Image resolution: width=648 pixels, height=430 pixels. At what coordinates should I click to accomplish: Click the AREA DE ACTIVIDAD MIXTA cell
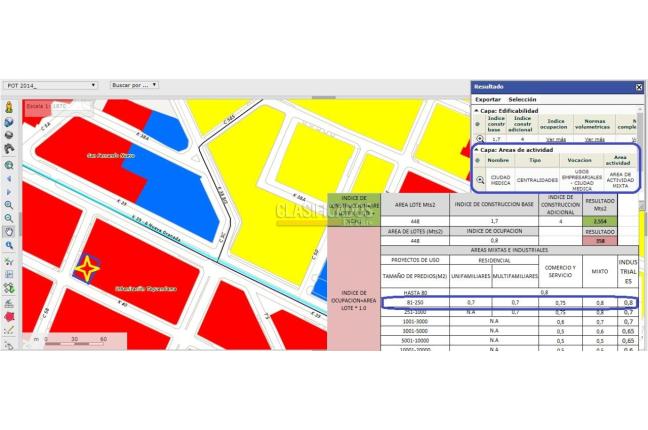(x=620, y=180)
